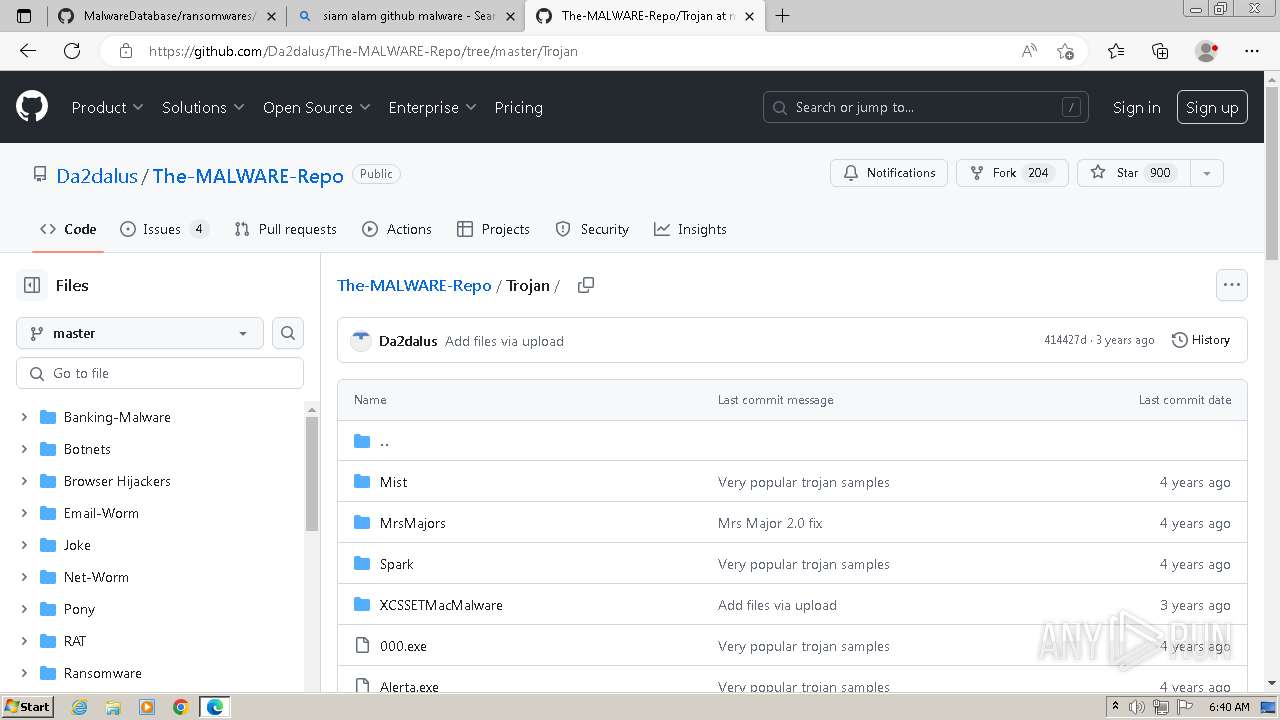Launch Chrome from the taskbar
The image size is (1280, 720).
[x=181, y=707]
